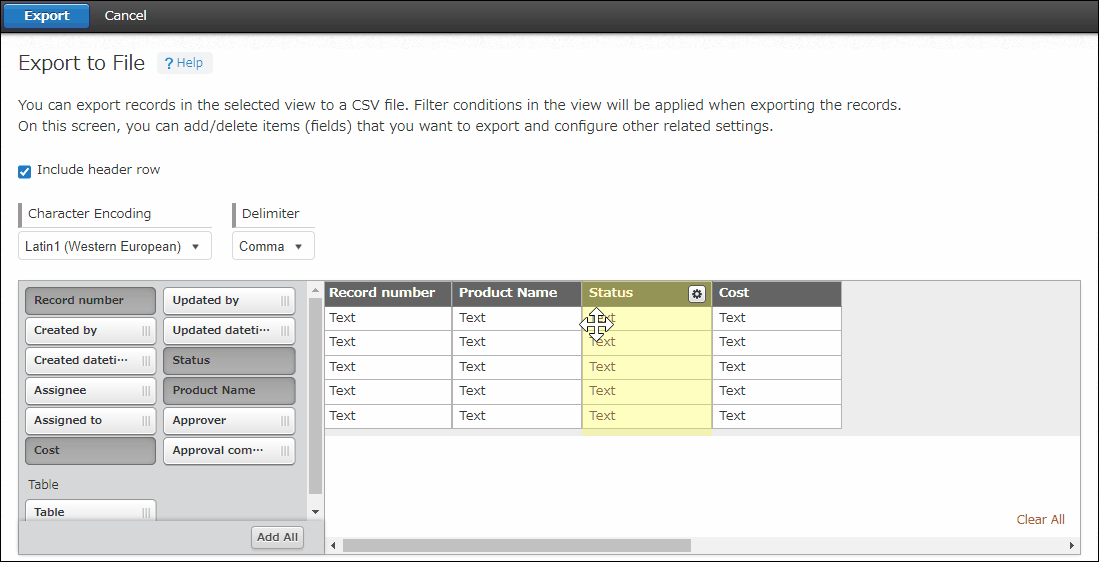Click the Help question mark link
The image size is (1099, 562).
tap(184, 63)
